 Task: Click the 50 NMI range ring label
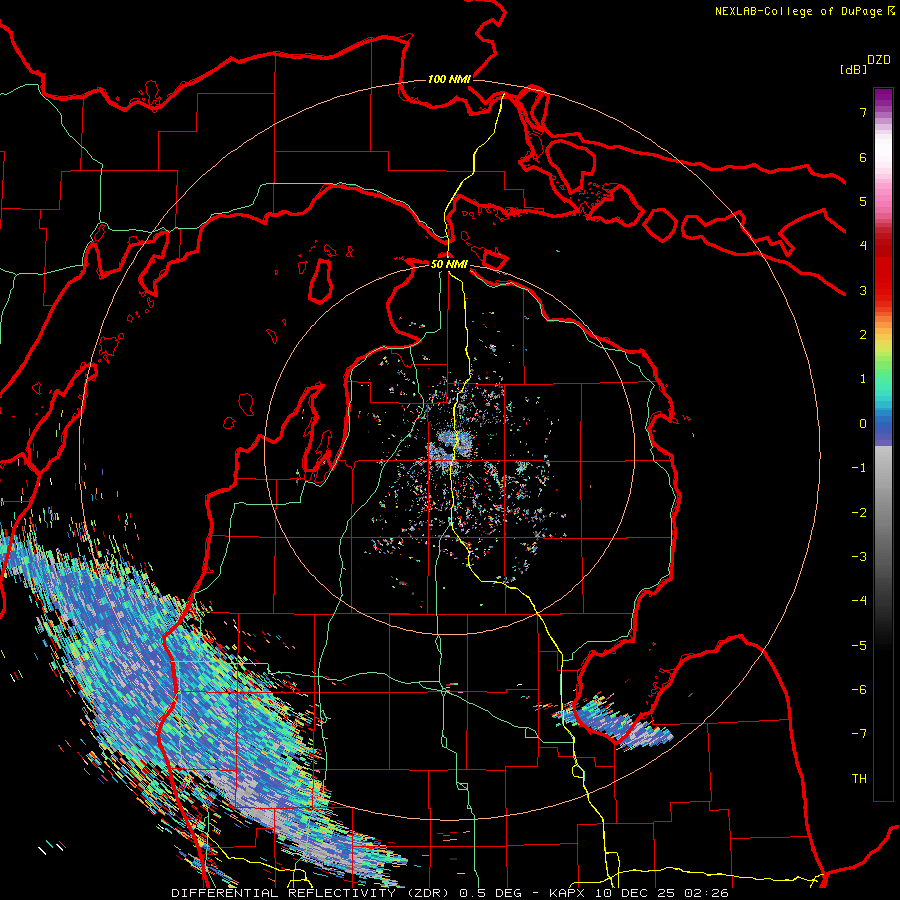[x=449, y=264]
